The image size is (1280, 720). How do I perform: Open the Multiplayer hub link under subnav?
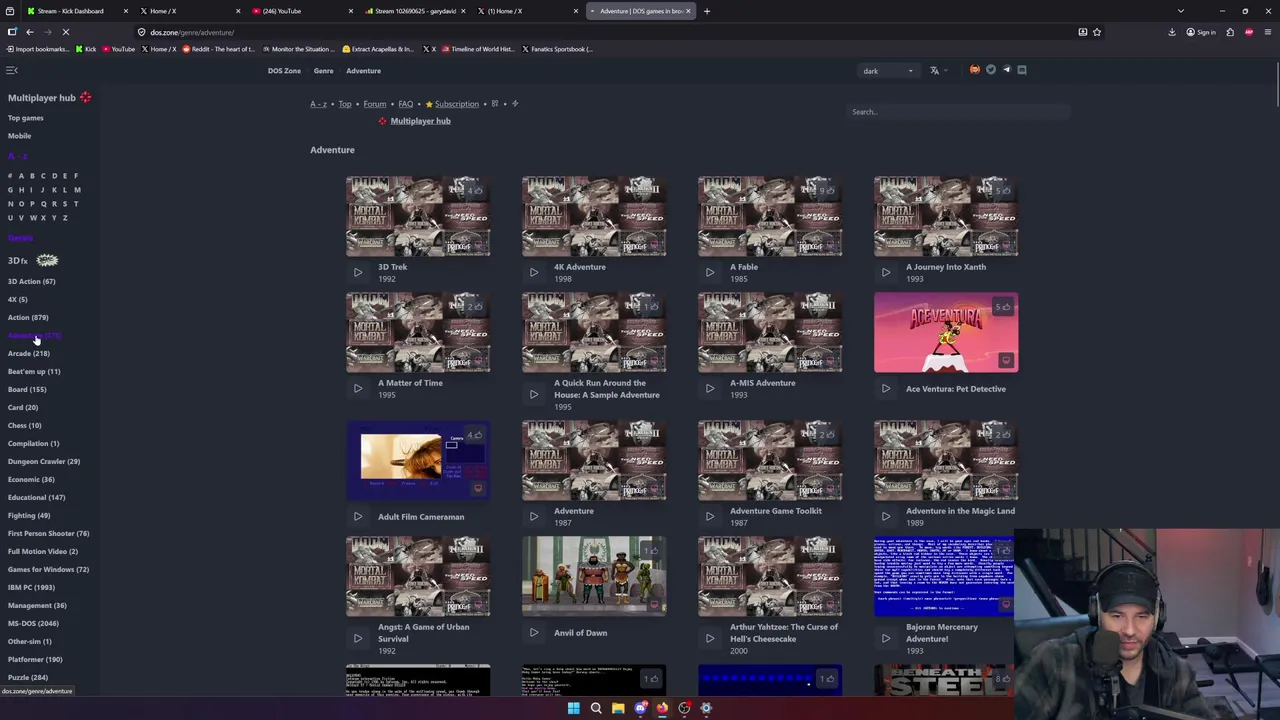coord(420,121)
